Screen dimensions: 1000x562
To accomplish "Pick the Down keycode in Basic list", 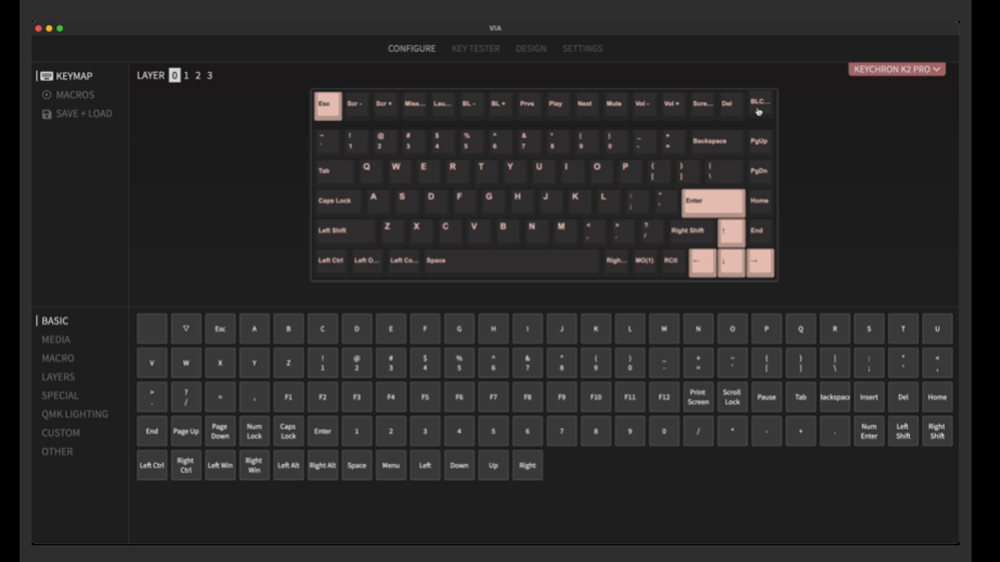I will coord(459,466).
